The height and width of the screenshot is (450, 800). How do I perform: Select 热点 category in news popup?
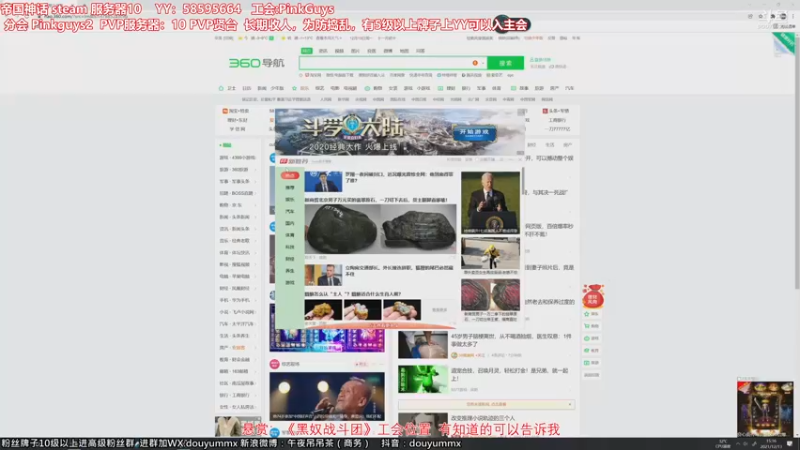click(290, 175)
